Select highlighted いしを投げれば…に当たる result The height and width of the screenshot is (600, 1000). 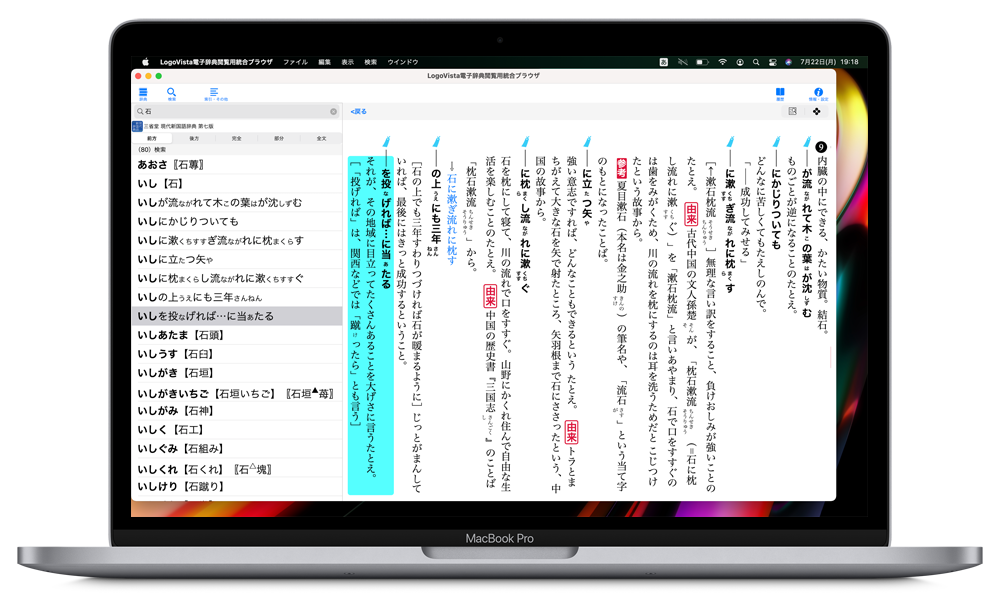237,316
